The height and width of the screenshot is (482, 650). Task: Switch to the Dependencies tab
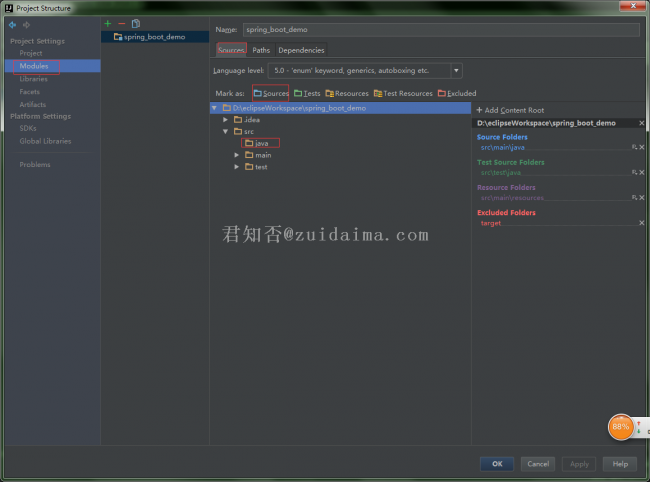point(301,50)
